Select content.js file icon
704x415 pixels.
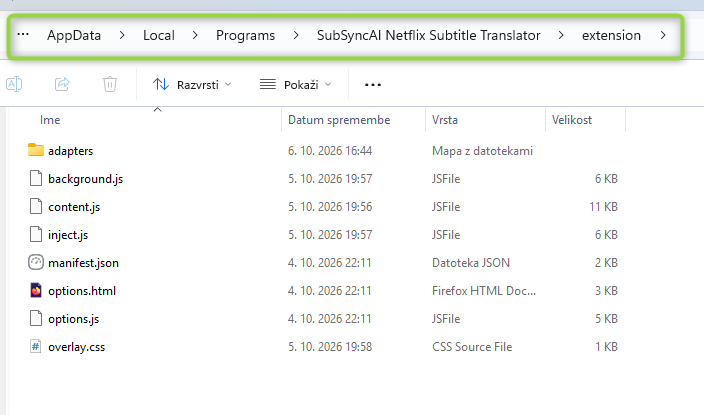[35, 206]
